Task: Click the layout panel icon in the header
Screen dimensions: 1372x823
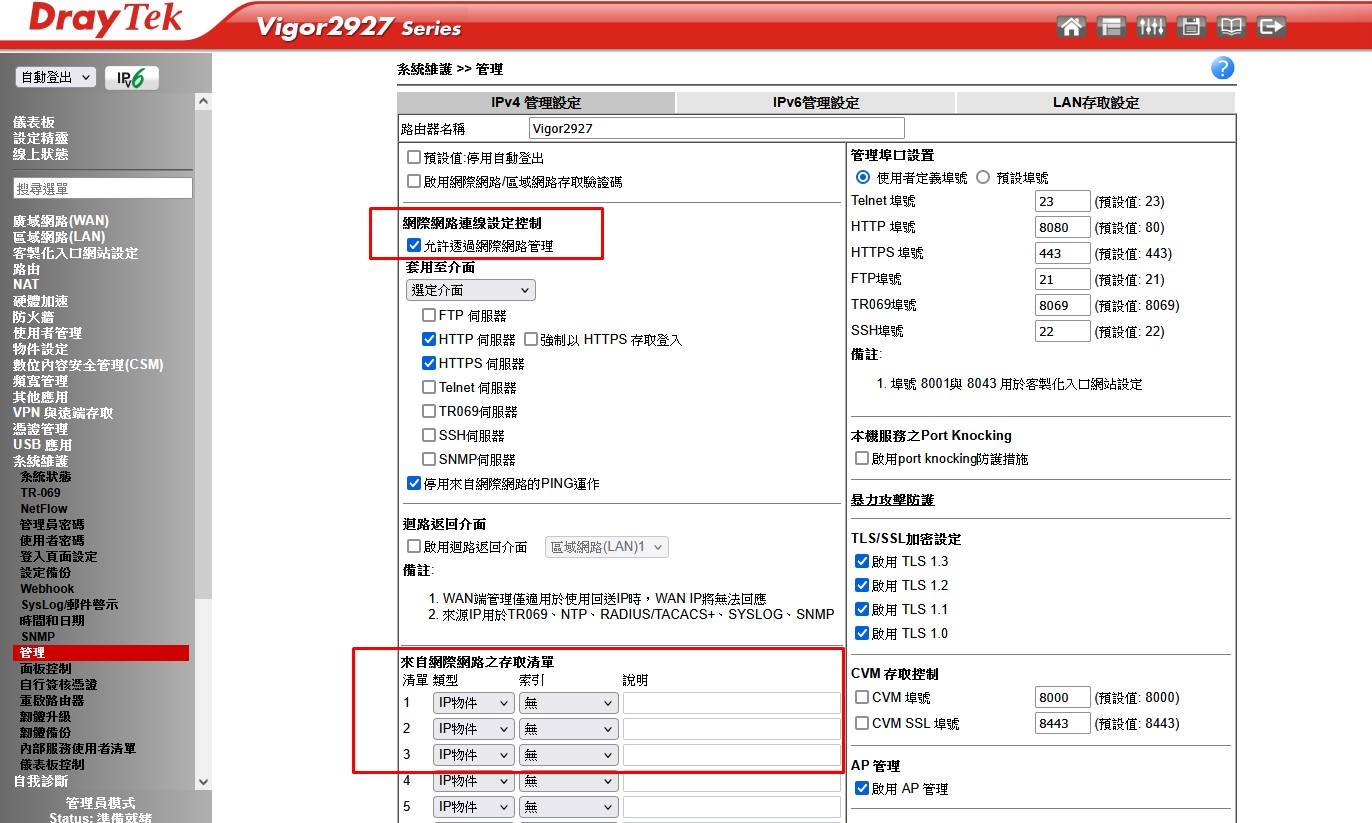Action: coord(1111,27)
